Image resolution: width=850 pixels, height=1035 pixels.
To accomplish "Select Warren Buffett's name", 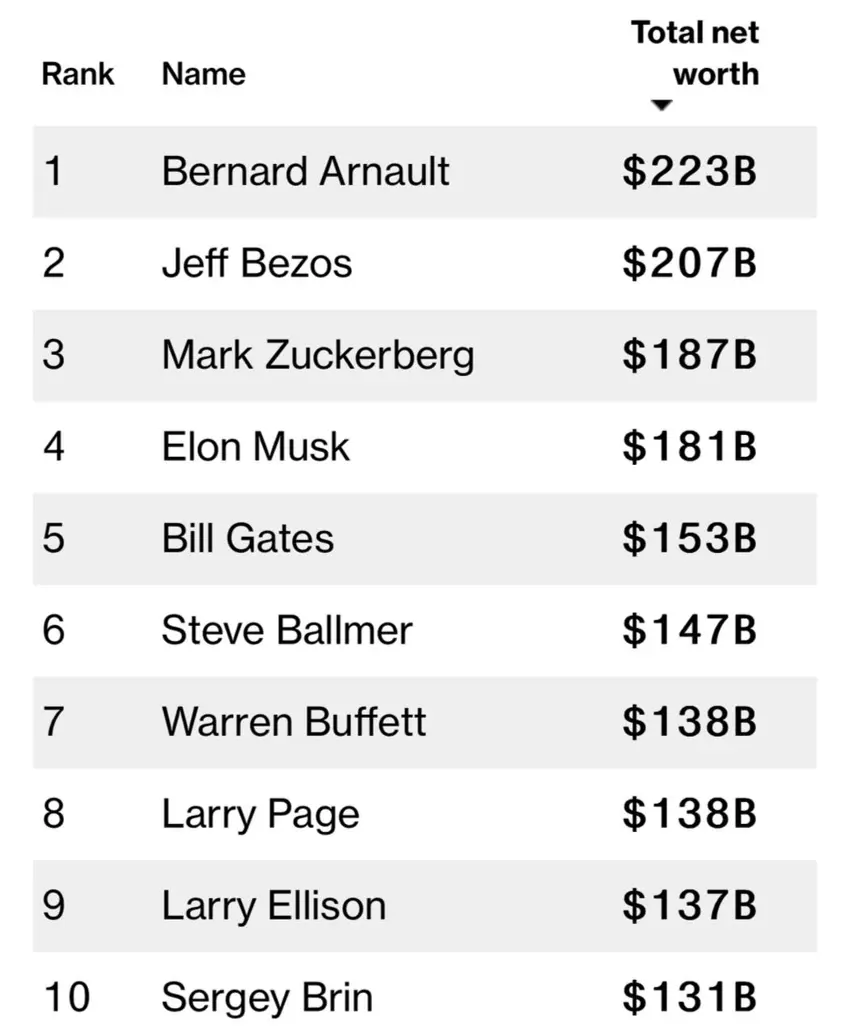I will pyautogui.click(x=294, y=722).
